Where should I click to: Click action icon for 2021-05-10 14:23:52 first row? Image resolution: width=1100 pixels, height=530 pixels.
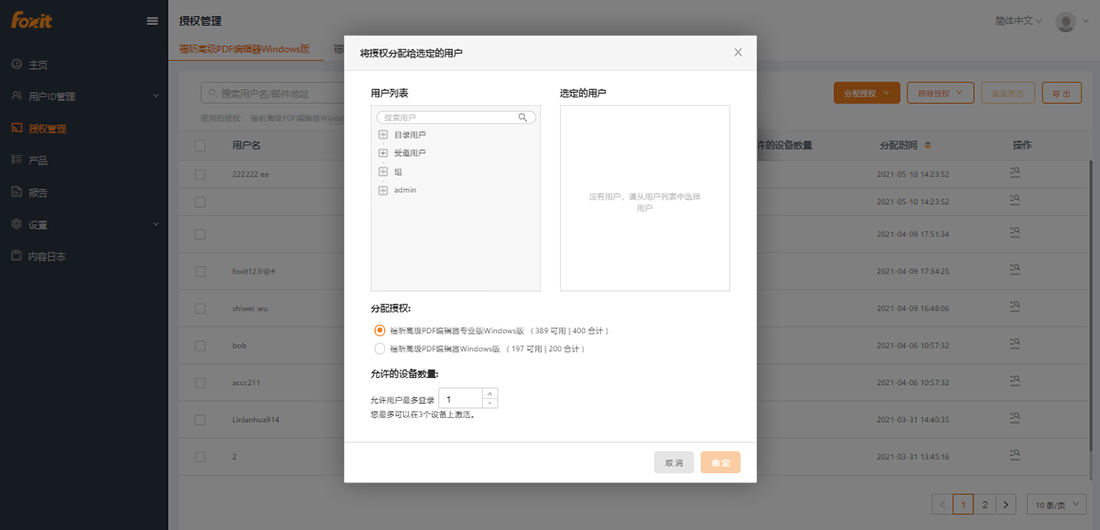pyautogui.click(x=1014, y=171)
